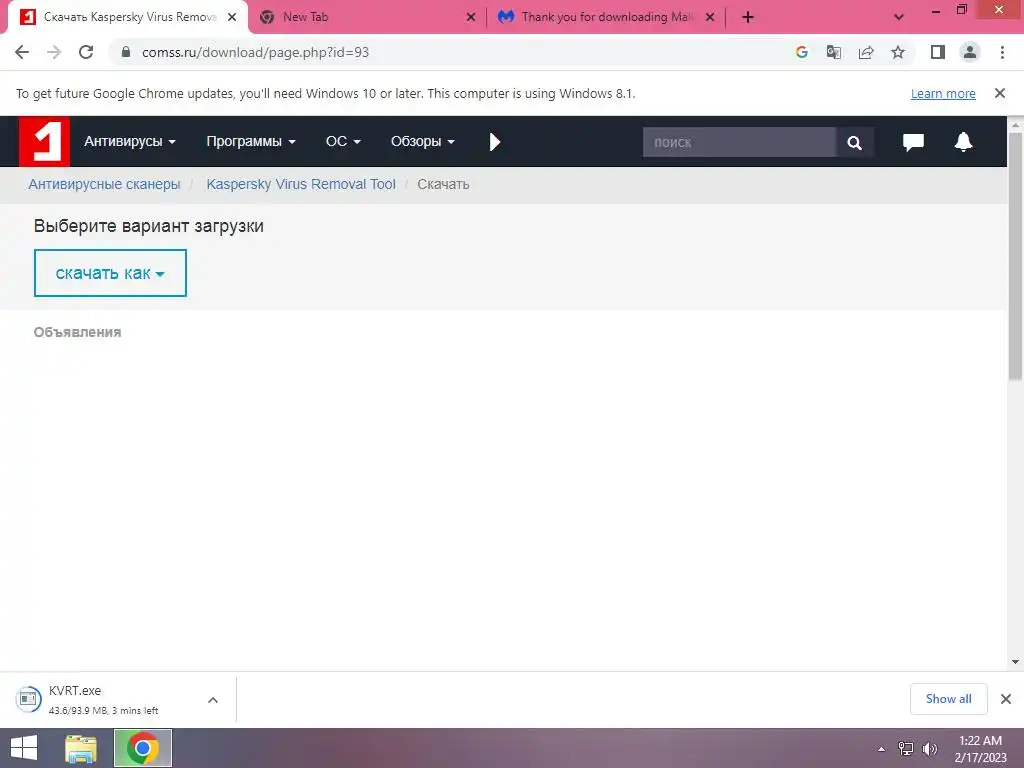Image resolution: width=1024 pixels, height=768 pixels.
Task: Close the Kaspersky download tab
Action: [232, 17]
